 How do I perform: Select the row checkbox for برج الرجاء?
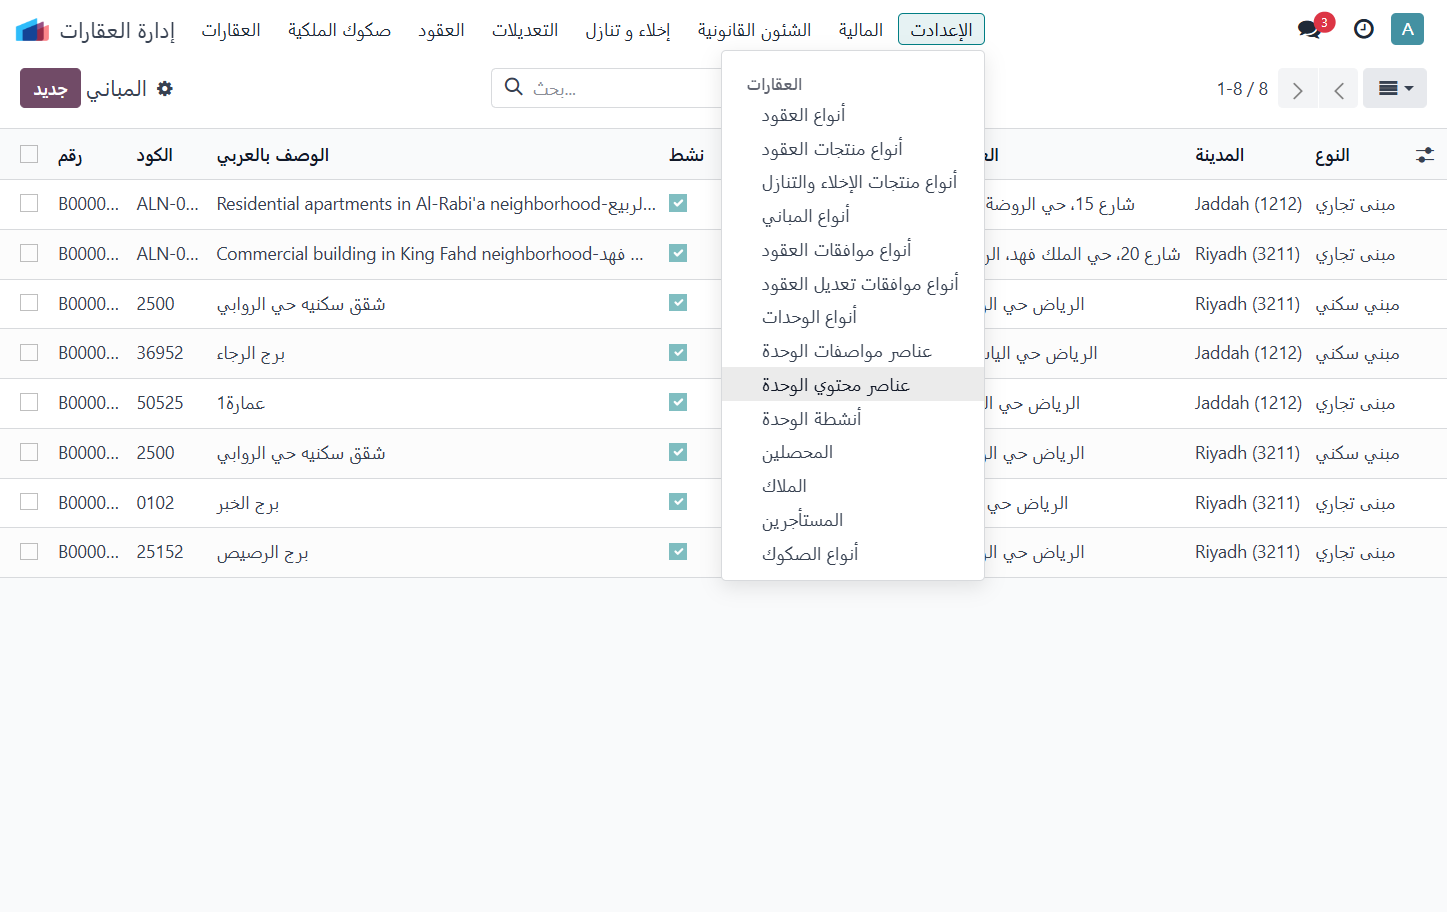coord(29,353)
